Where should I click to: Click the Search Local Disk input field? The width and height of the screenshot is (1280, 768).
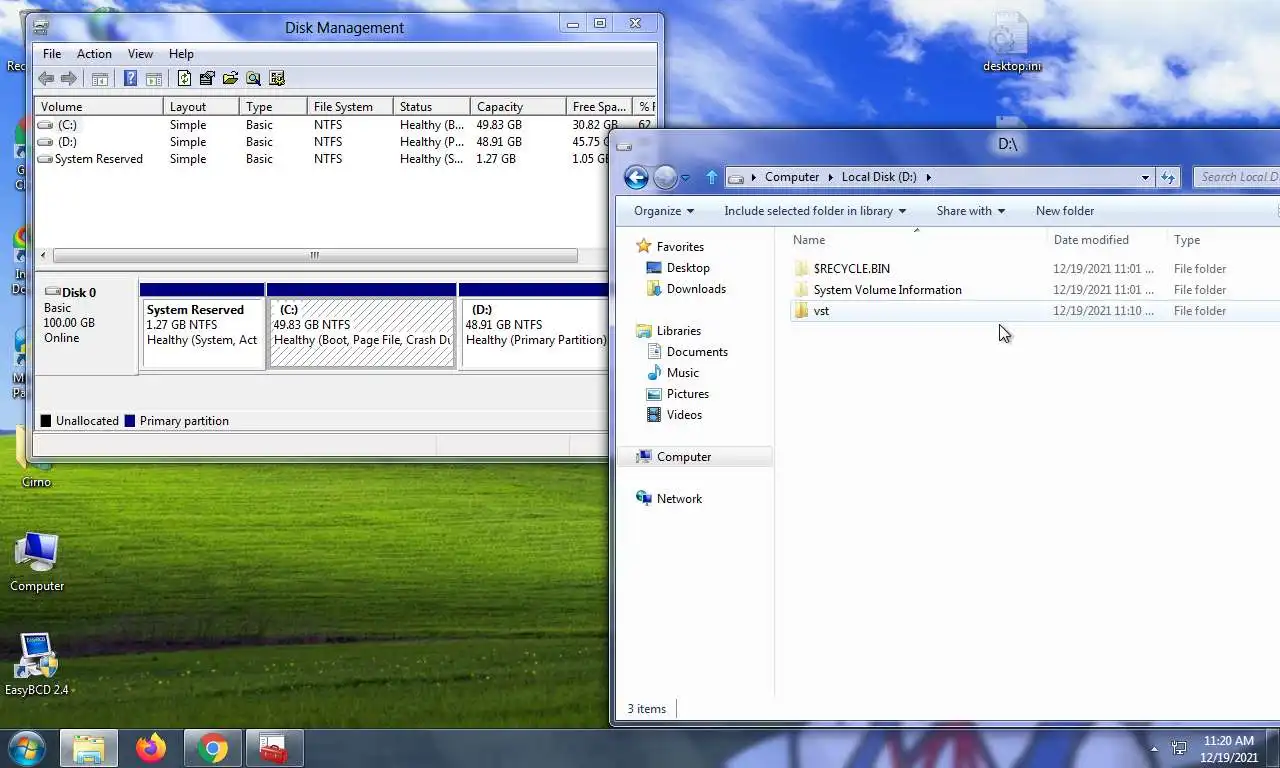pos(1238,177)
